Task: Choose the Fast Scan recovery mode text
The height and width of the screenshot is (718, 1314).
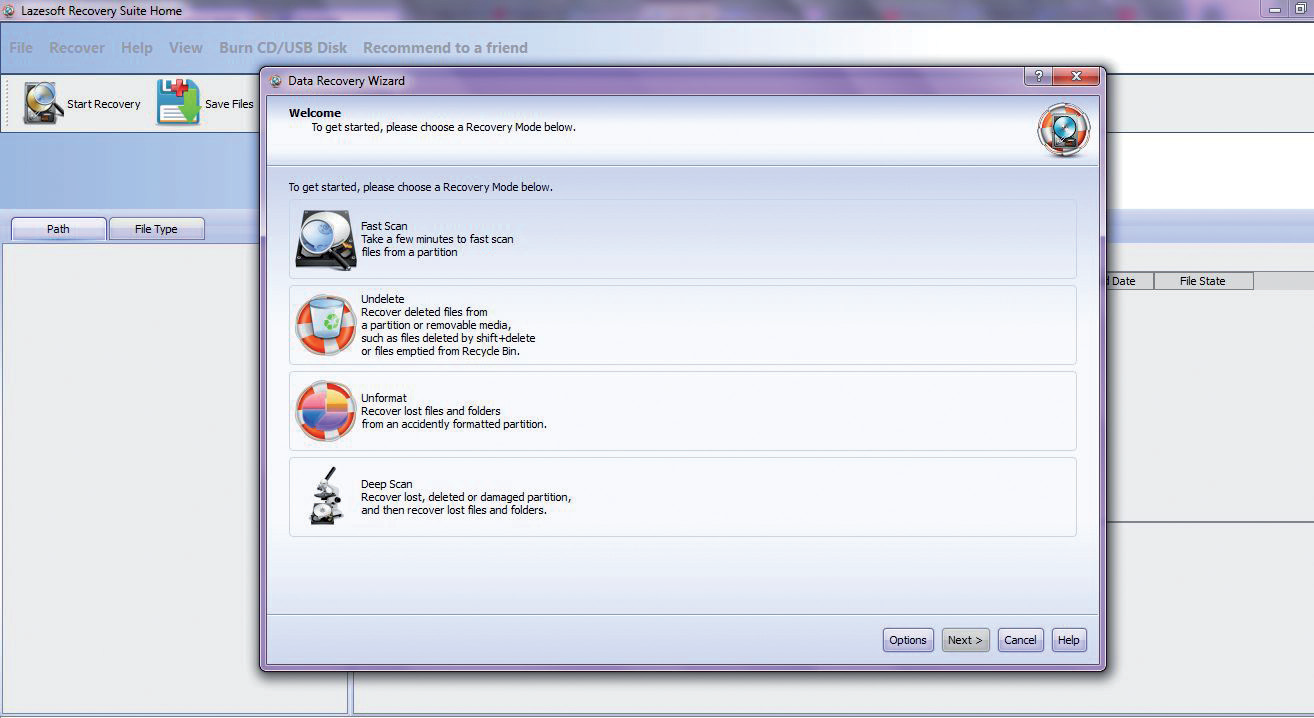Action: (x=384, y=226)
